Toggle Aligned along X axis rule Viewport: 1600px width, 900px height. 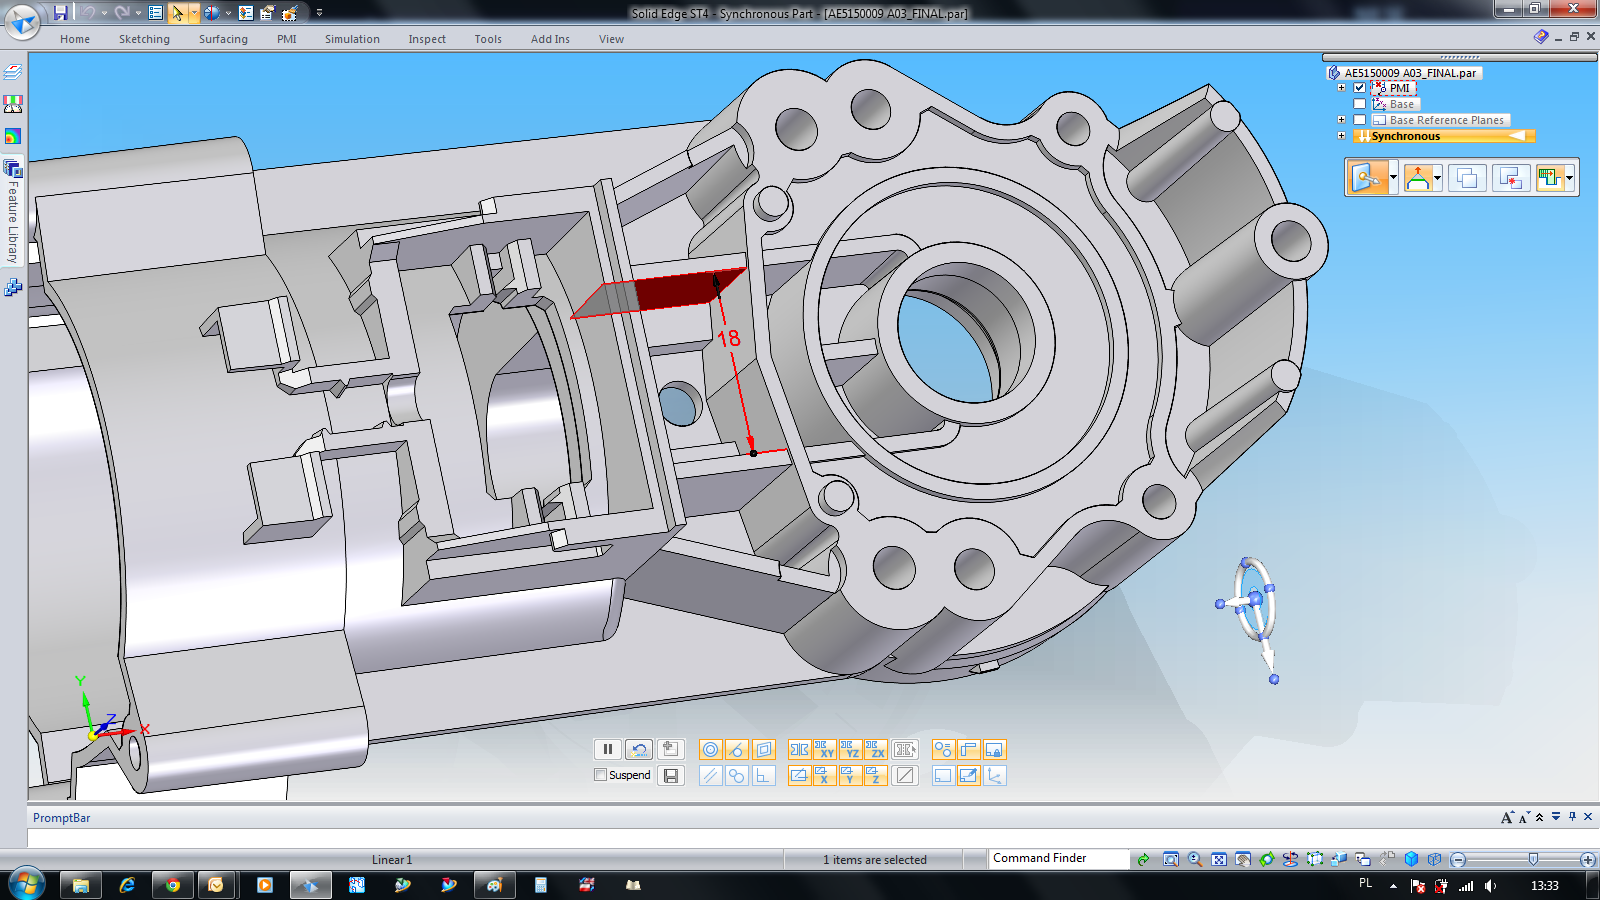[x=825, y=775]
